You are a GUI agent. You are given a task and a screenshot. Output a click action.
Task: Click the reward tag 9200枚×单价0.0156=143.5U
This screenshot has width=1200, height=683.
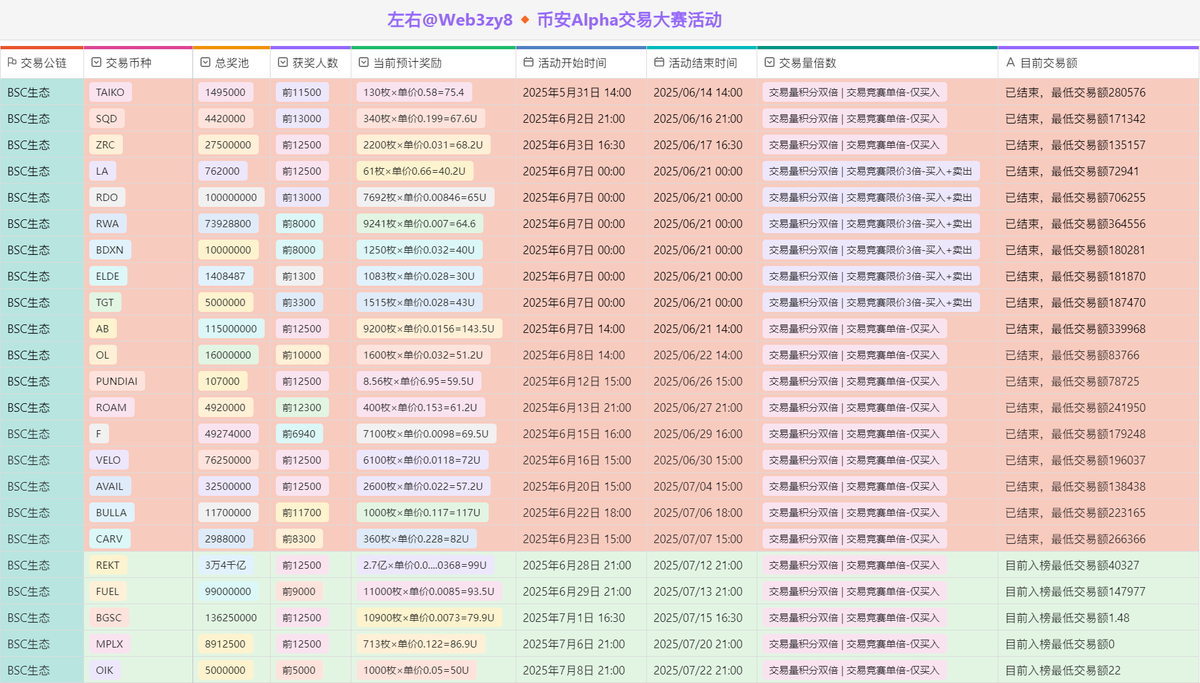430,328
